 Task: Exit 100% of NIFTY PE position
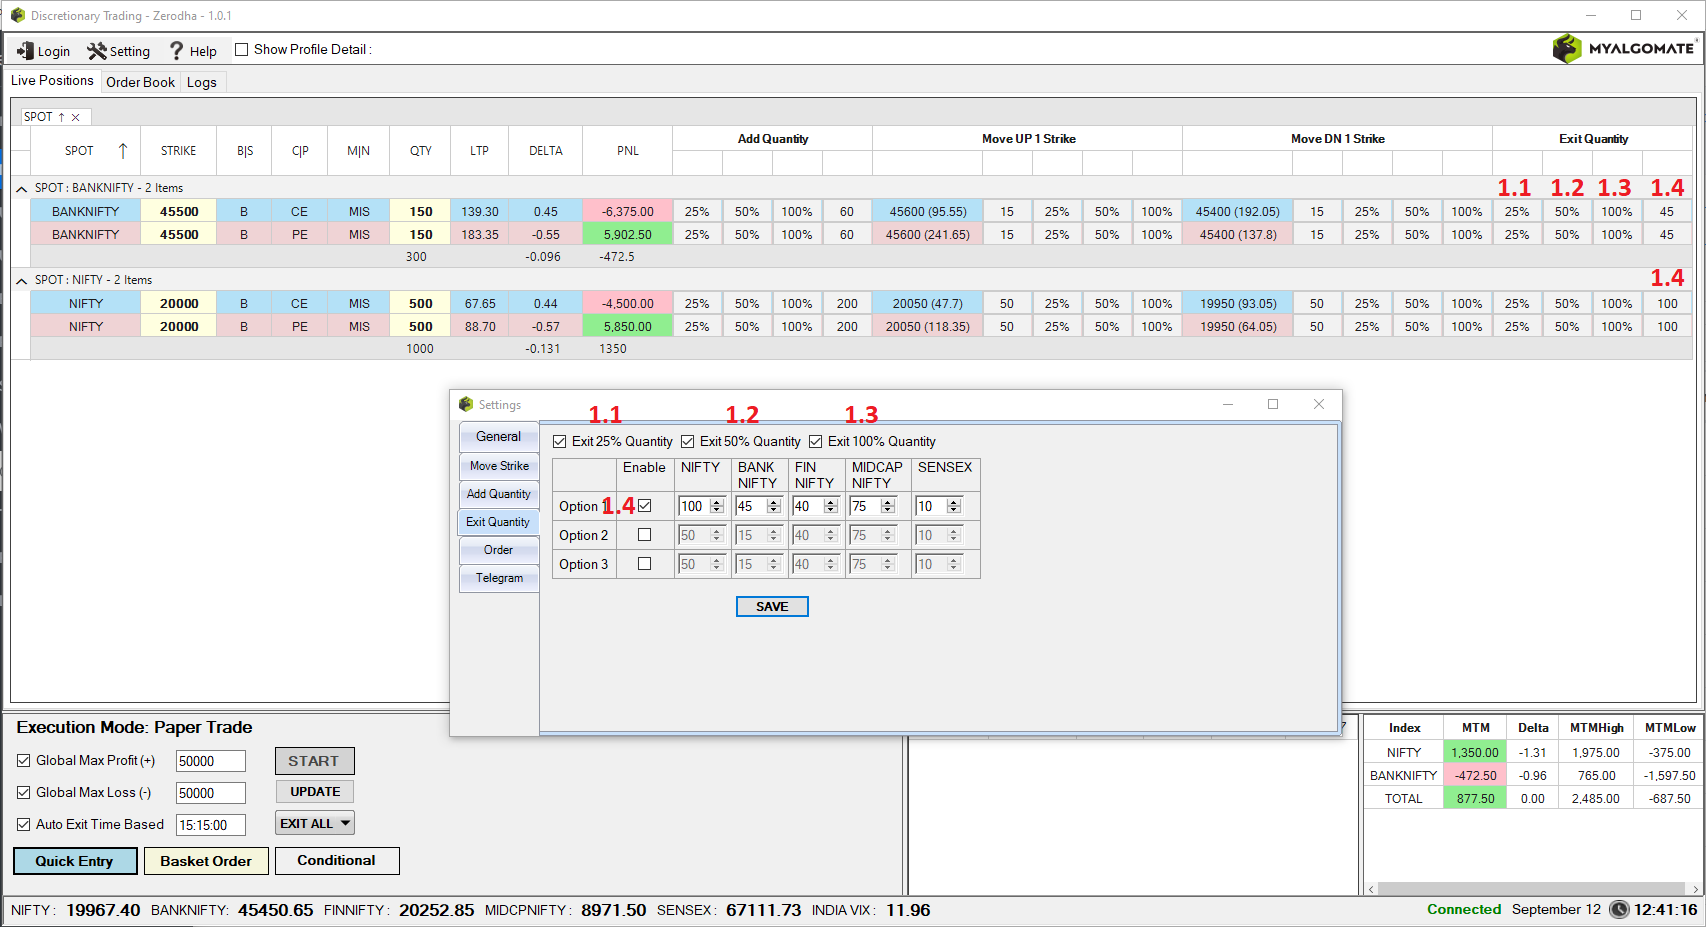1617,327
